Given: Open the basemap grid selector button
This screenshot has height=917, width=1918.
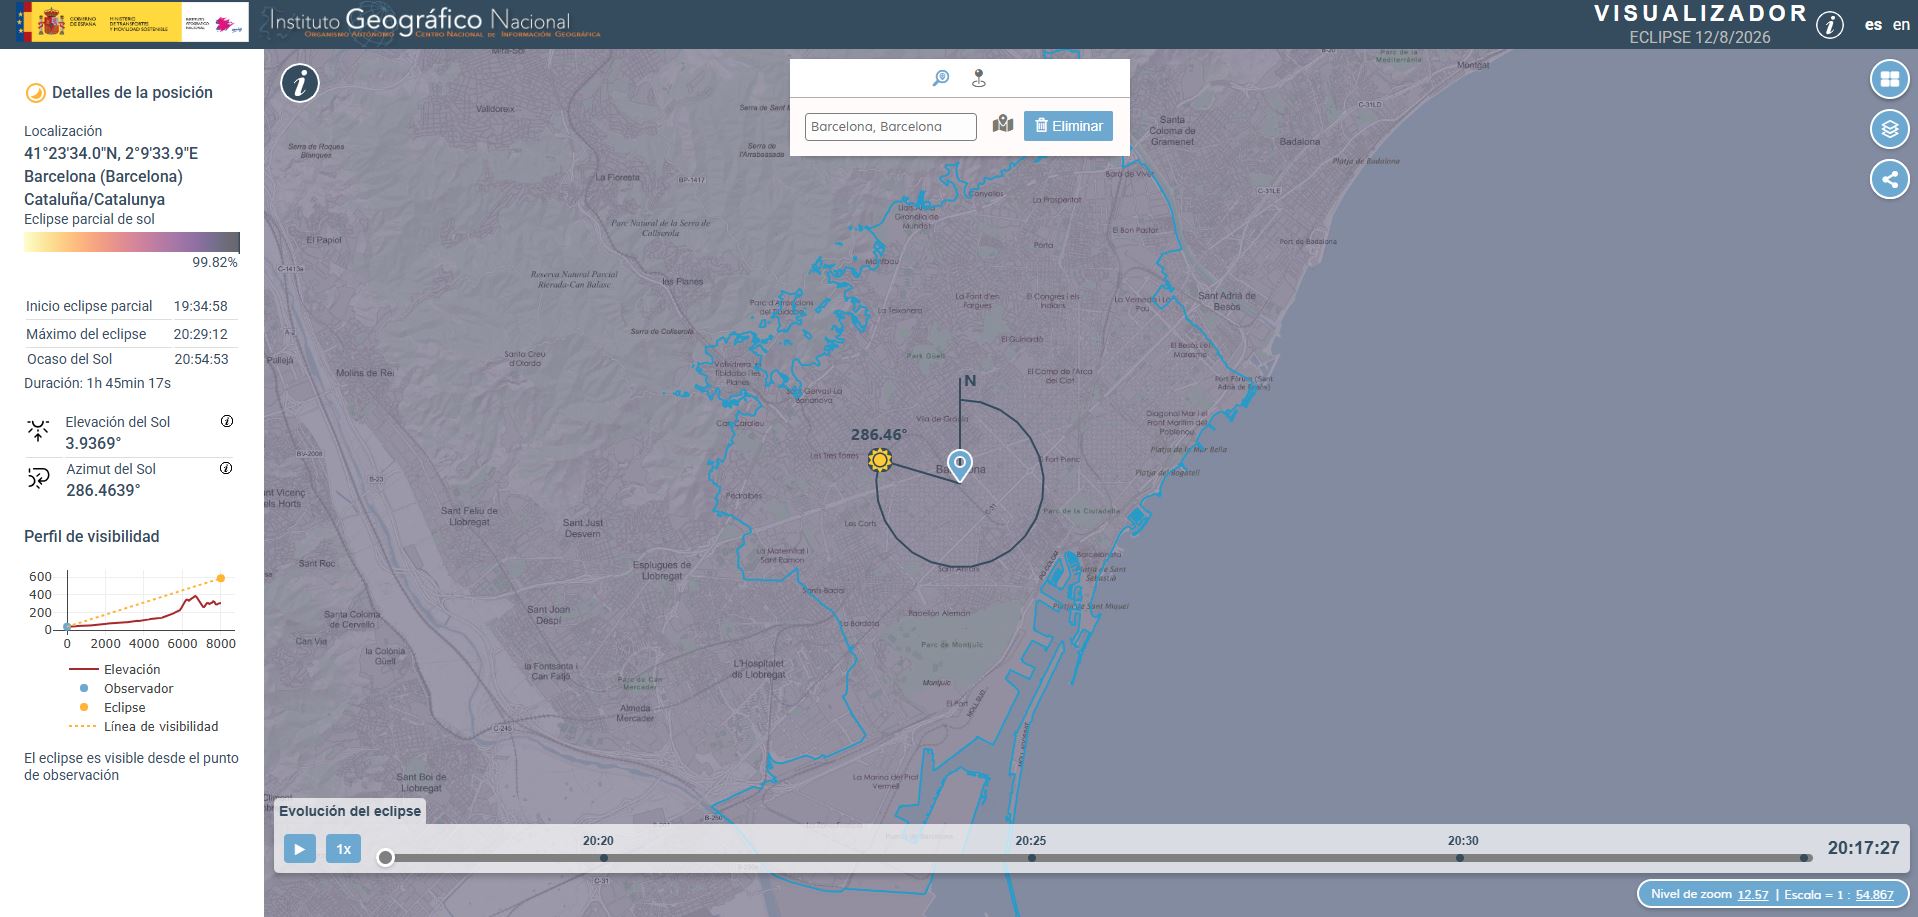Looking at the screenshot, I should (1889, 79).
